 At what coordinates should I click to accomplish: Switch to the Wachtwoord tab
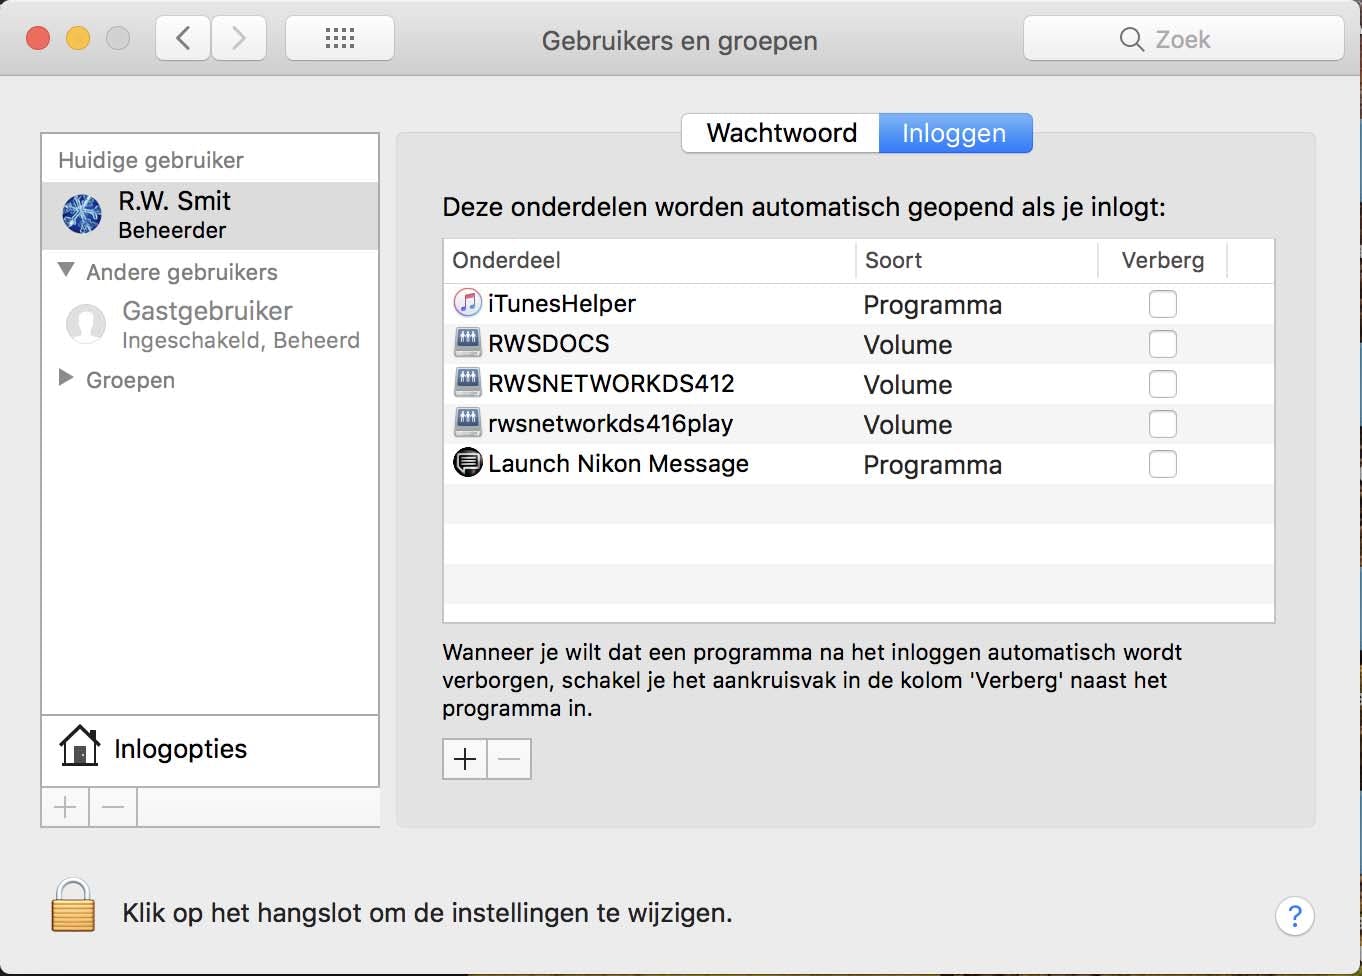pos(781,133)
